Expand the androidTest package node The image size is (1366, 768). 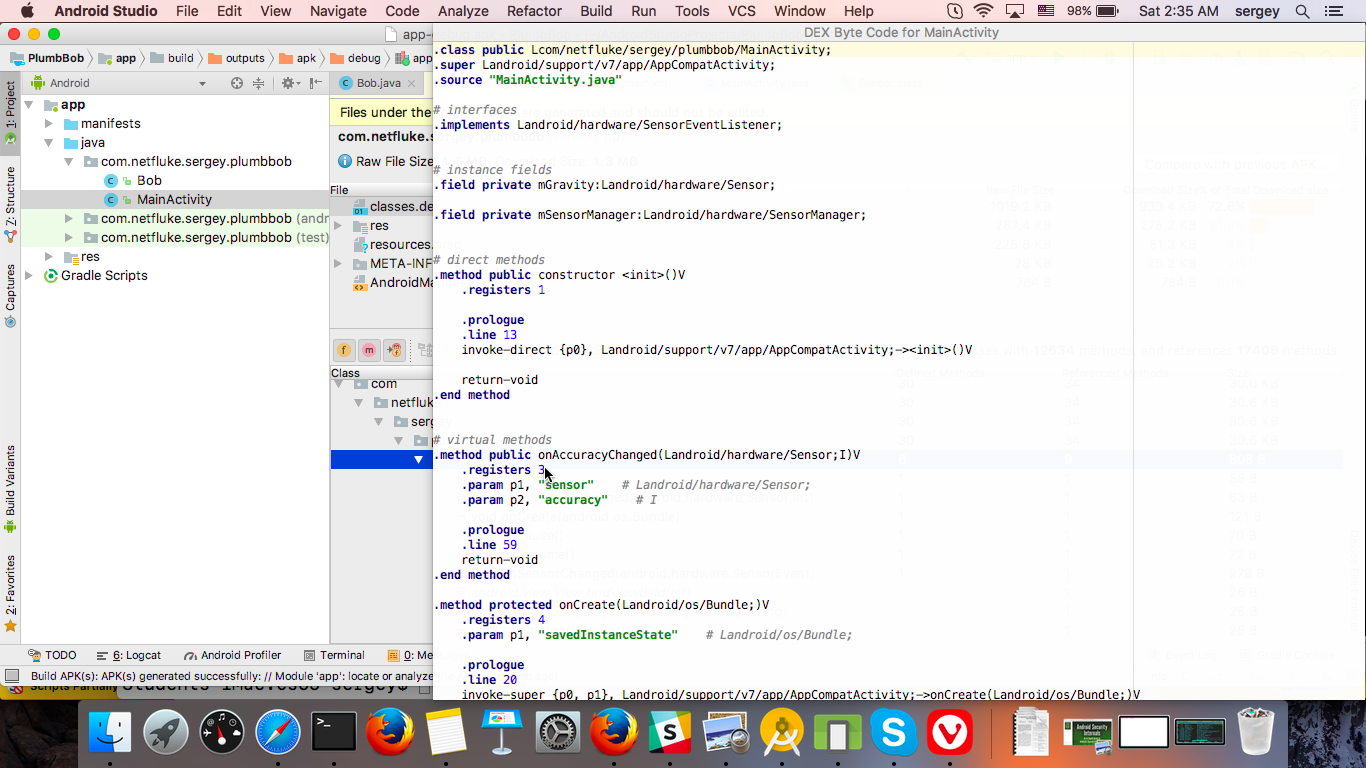69,219
